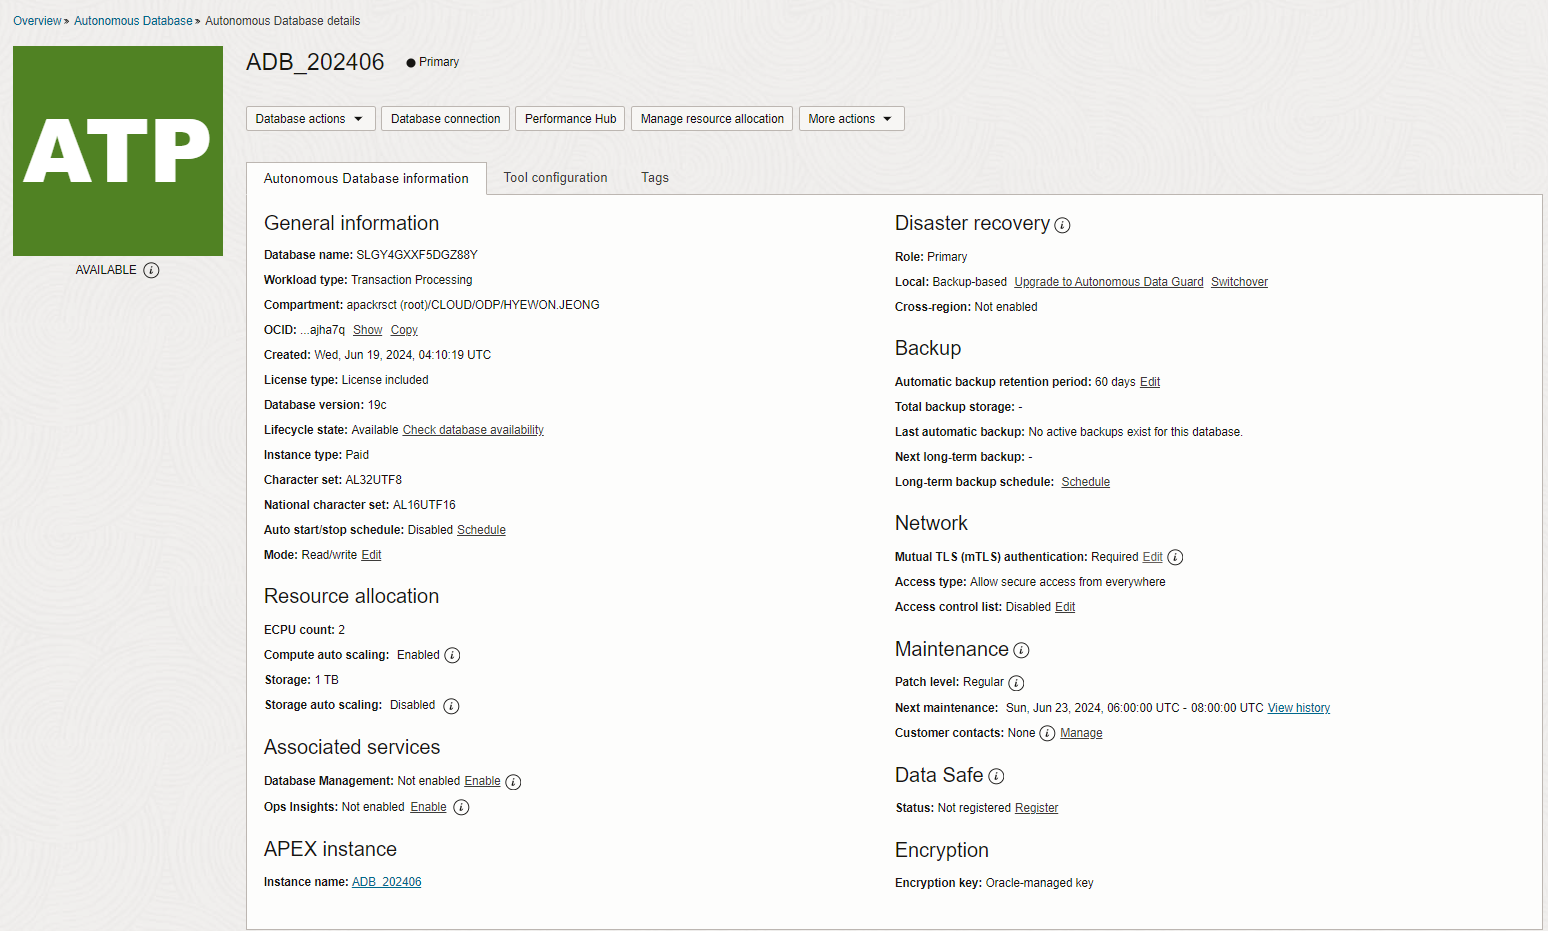This screenshot has height=931, width=1548.
Task: Click info icon next to Customer contacts None
Action: coord(1047,733)
